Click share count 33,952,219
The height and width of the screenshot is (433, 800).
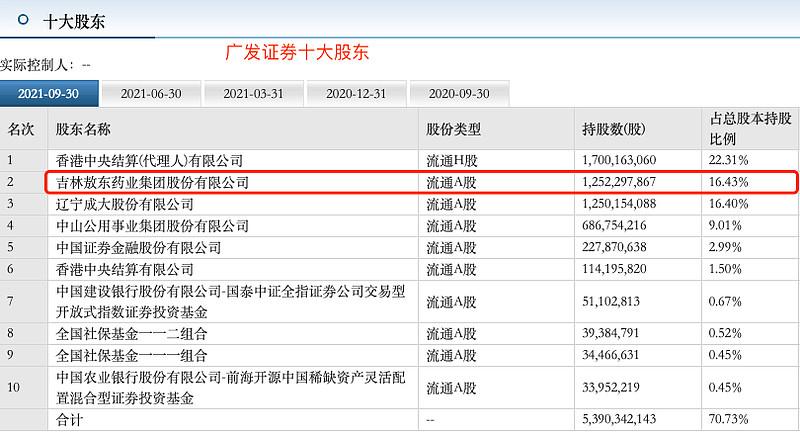point(611,387)
